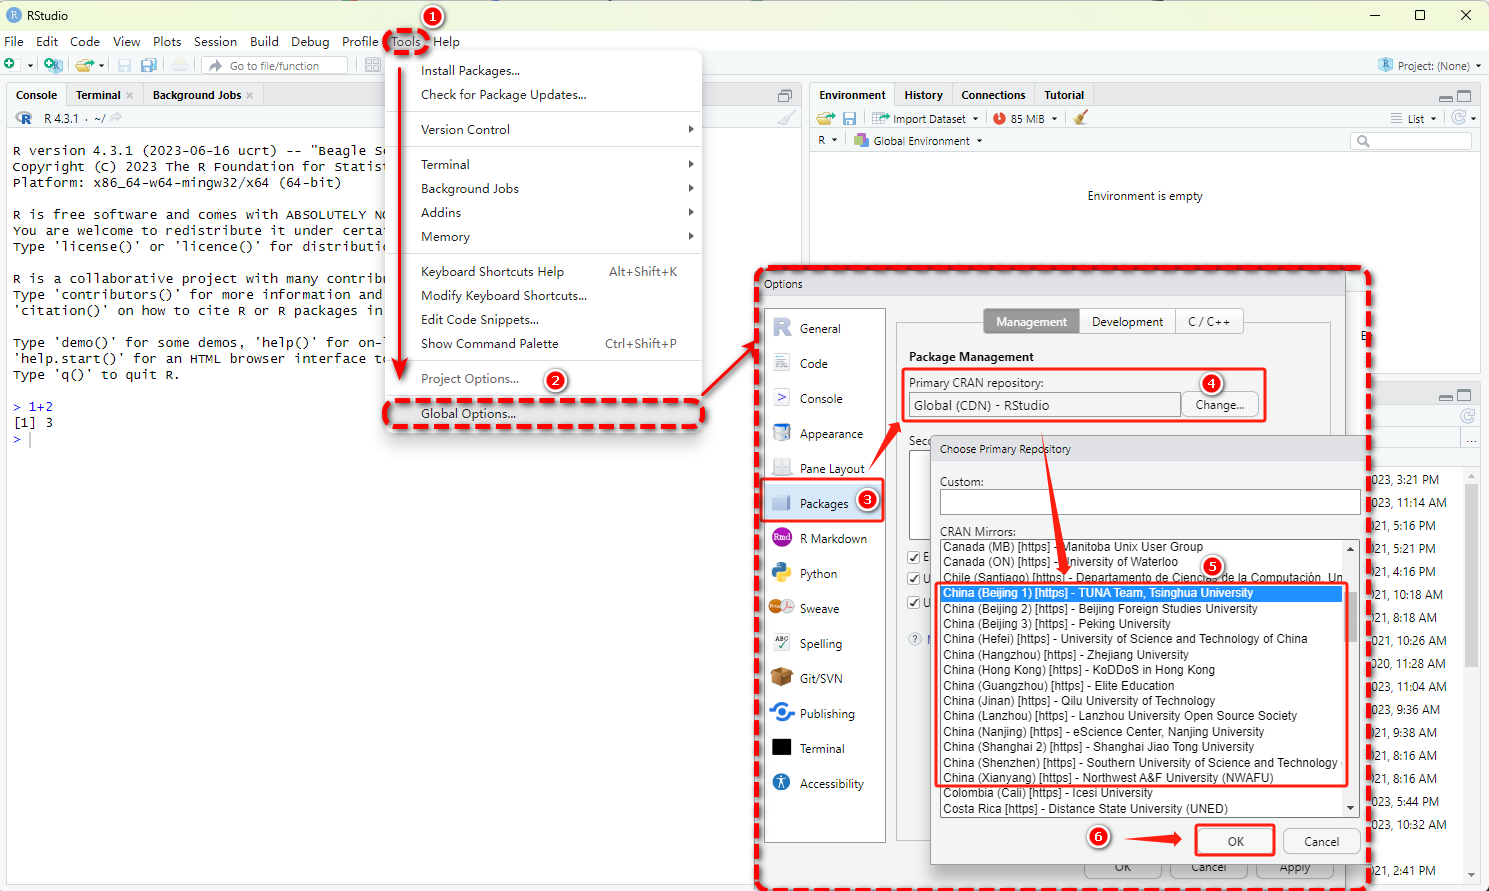1489x891 pixels.
Task: Switch to the C / C++ tab
Action: coord(1209,321)
